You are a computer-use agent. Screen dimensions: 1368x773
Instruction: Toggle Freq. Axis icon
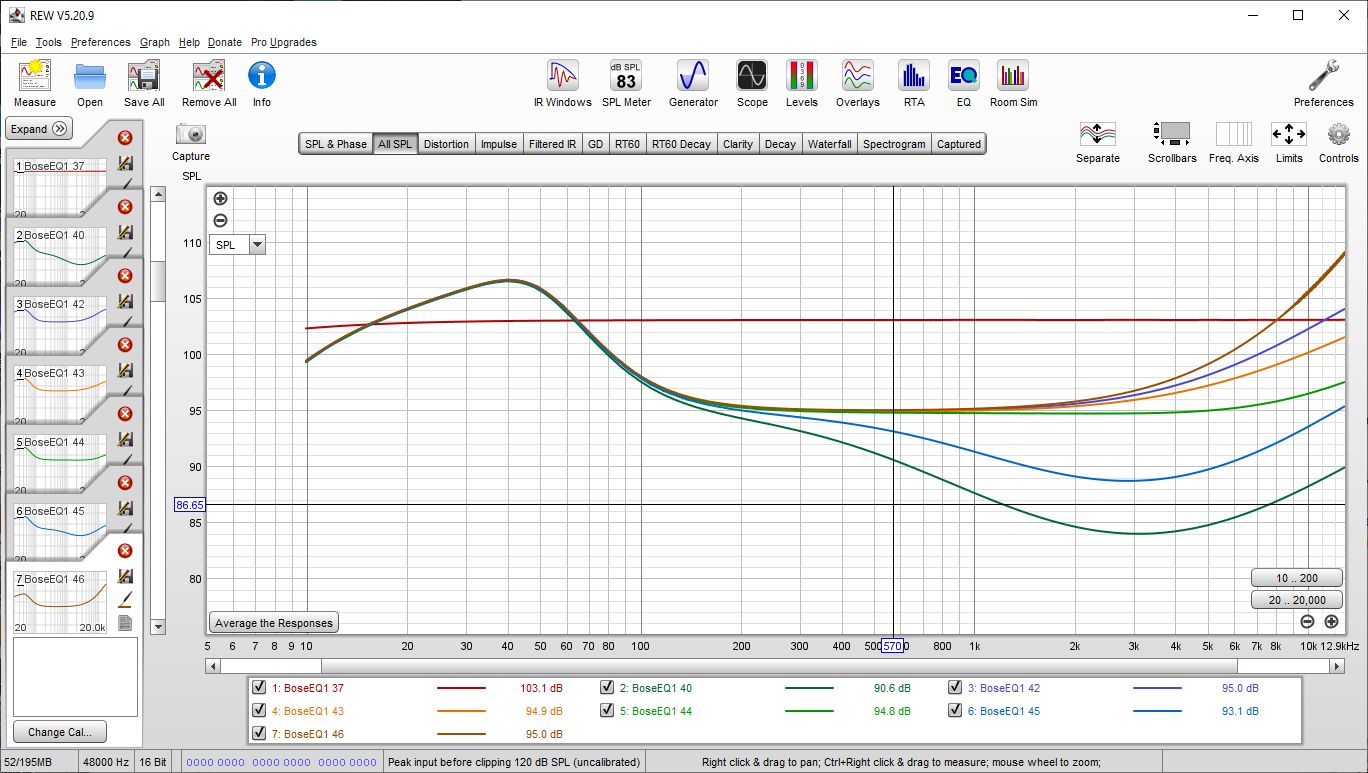pyautogui.click(x=1234, y=134)
